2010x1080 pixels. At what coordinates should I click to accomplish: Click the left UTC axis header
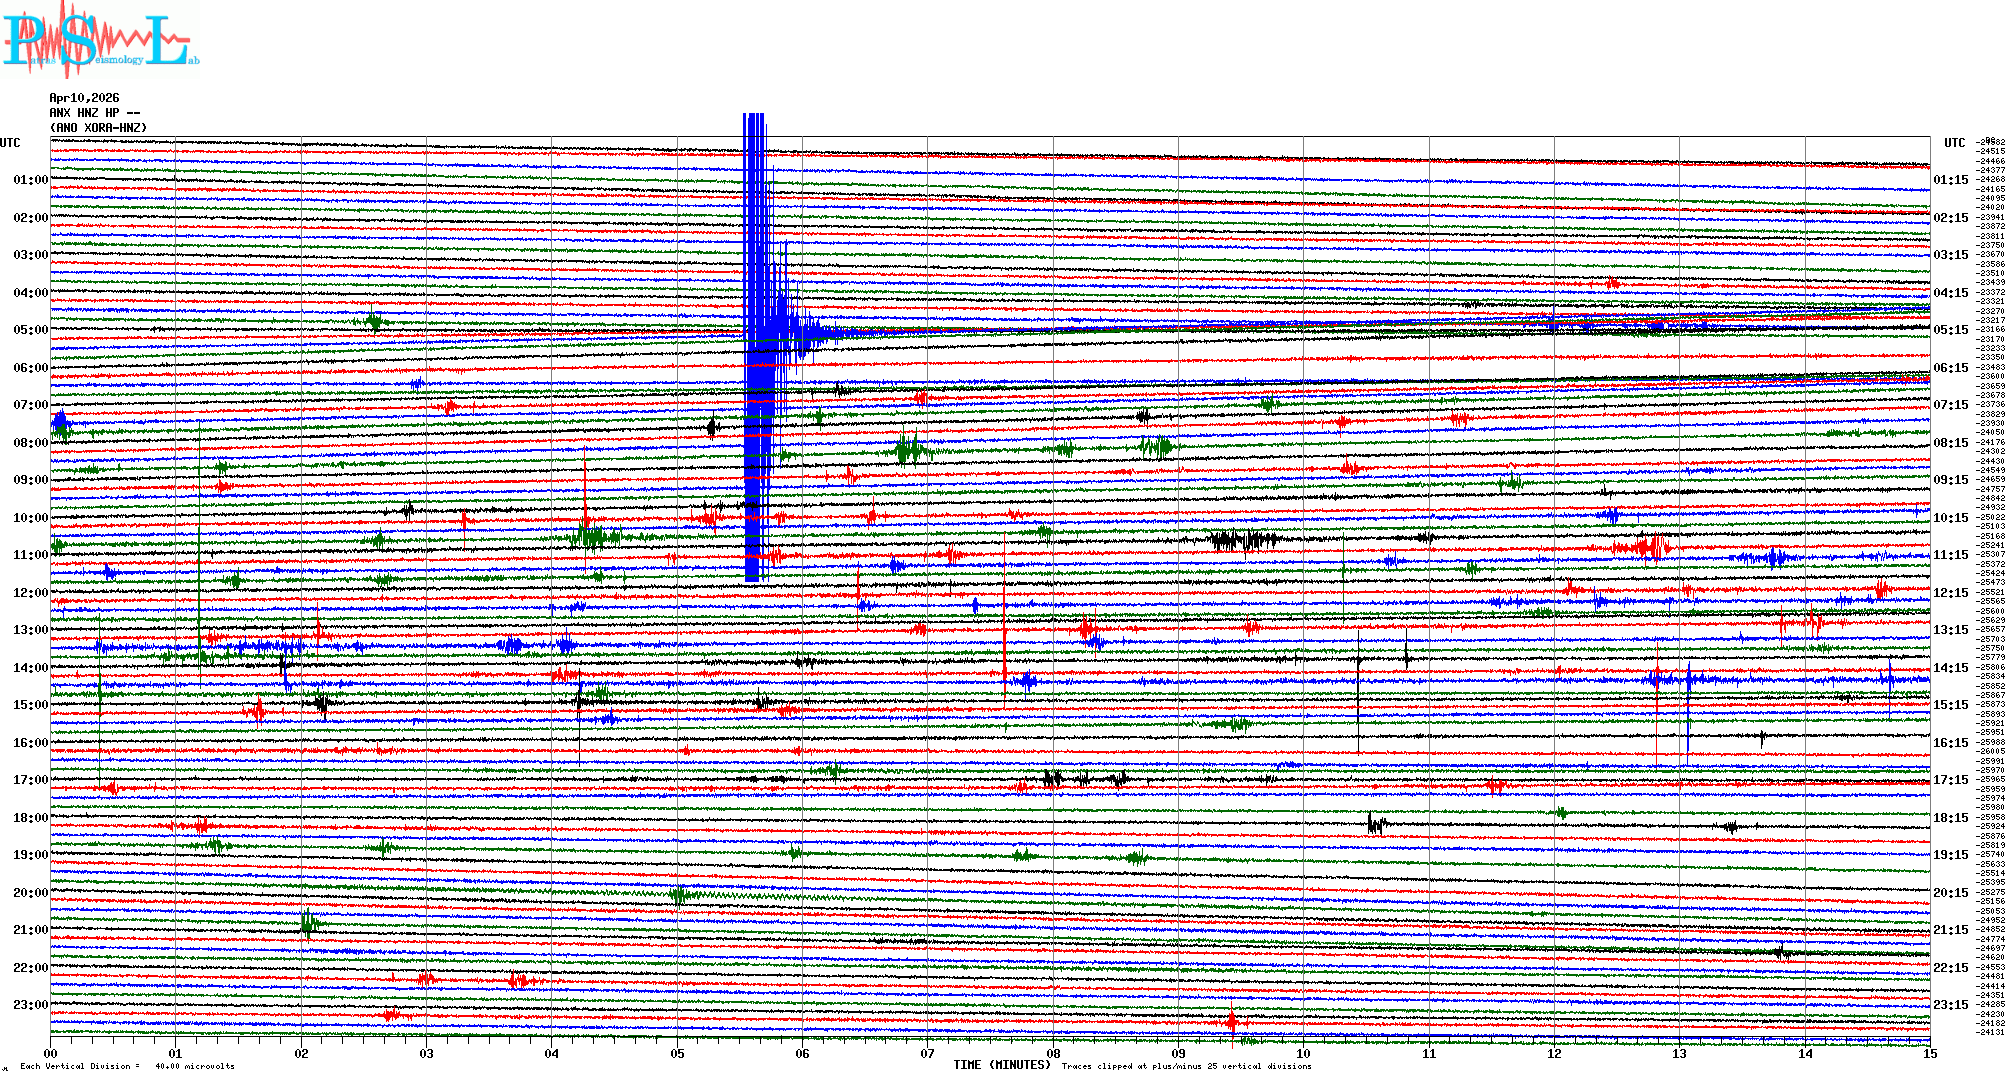pos(10,143)
